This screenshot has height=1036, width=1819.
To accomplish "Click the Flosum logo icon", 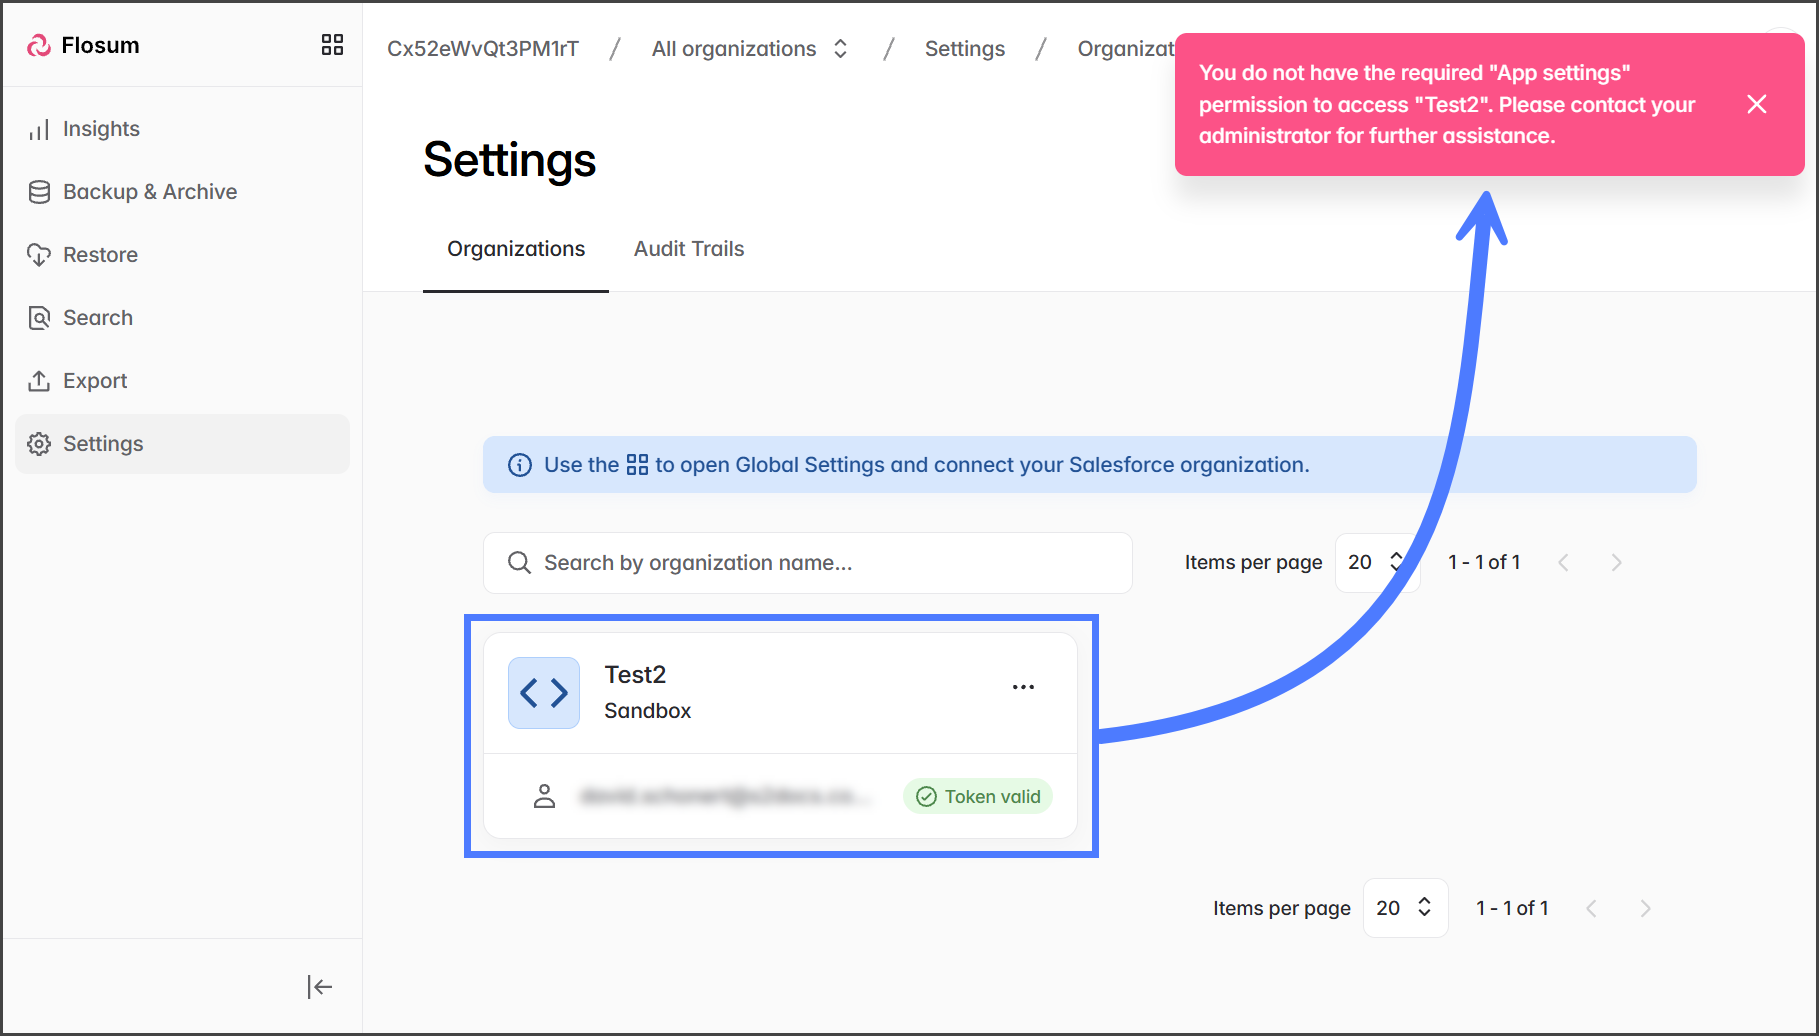I will [x=39, y=45].
